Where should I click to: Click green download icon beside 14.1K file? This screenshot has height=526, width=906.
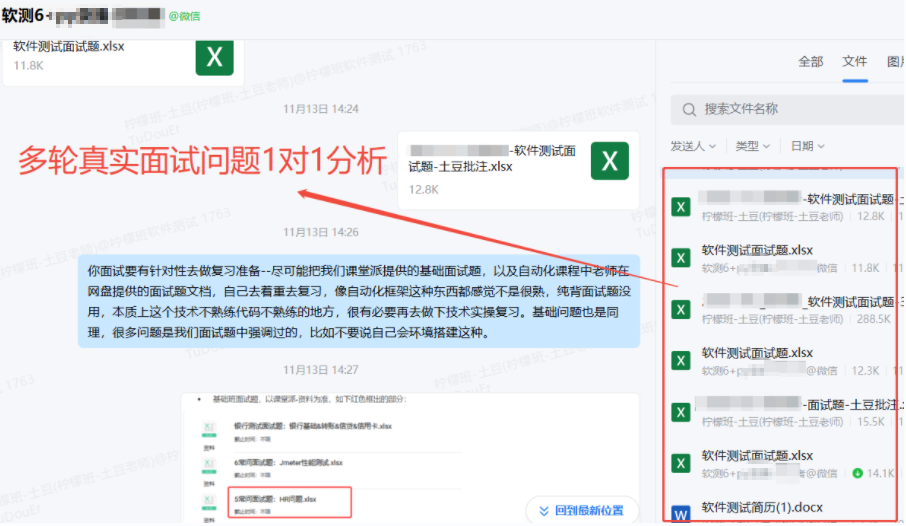857,472
